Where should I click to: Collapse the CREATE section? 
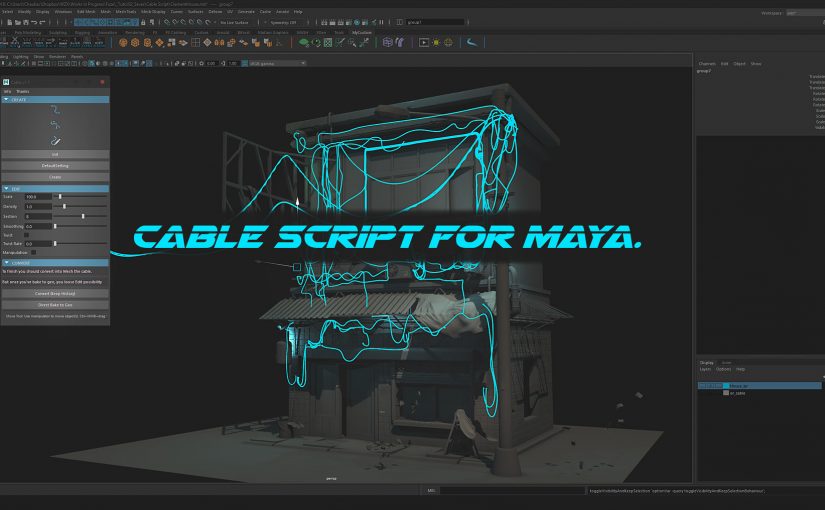click(55, 99)
